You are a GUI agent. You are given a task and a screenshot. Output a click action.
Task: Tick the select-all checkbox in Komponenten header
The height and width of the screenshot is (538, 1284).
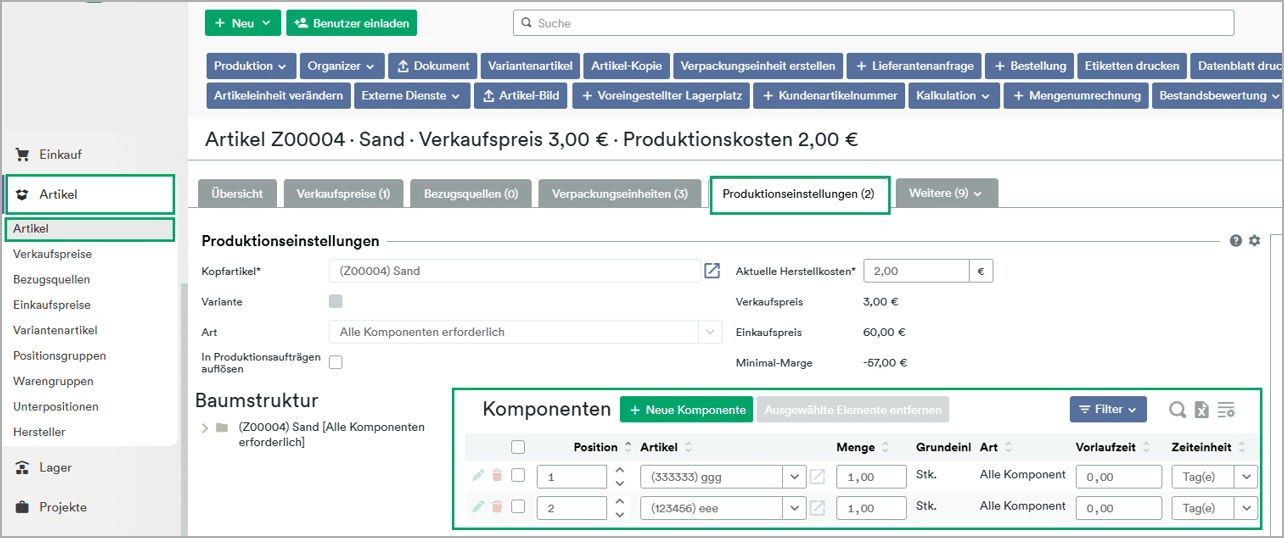[518, 447]
